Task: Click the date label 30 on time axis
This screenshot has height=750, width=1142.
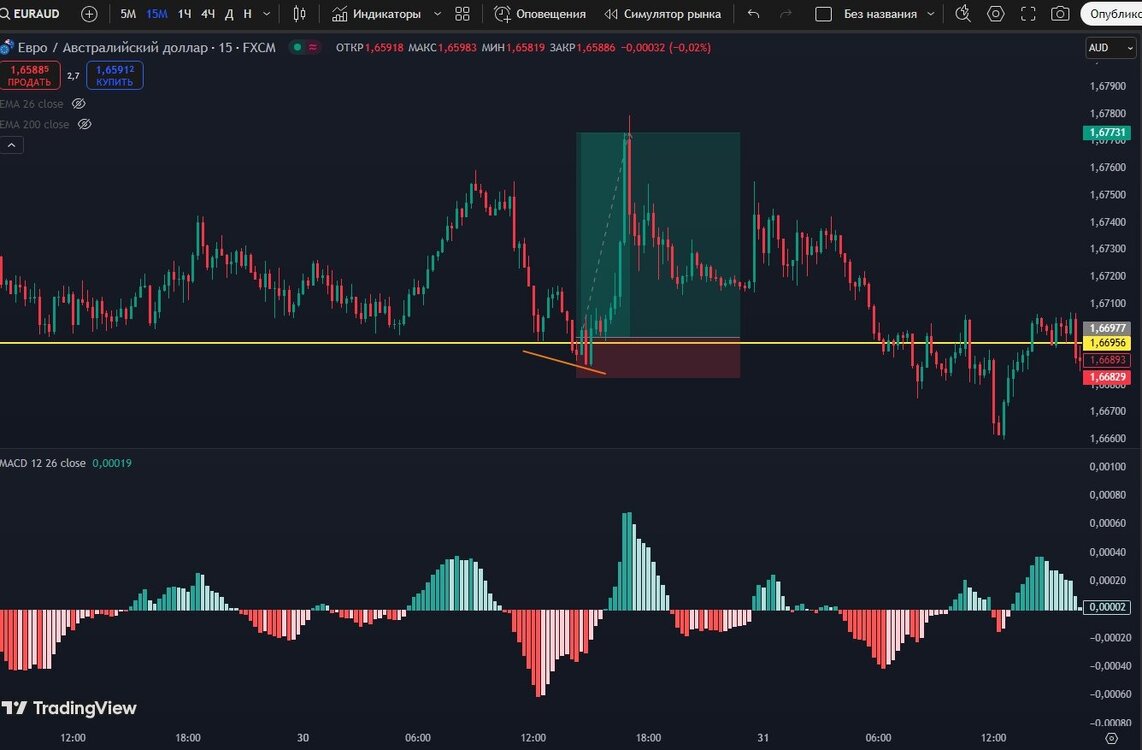Action: (x=303, y=738)
